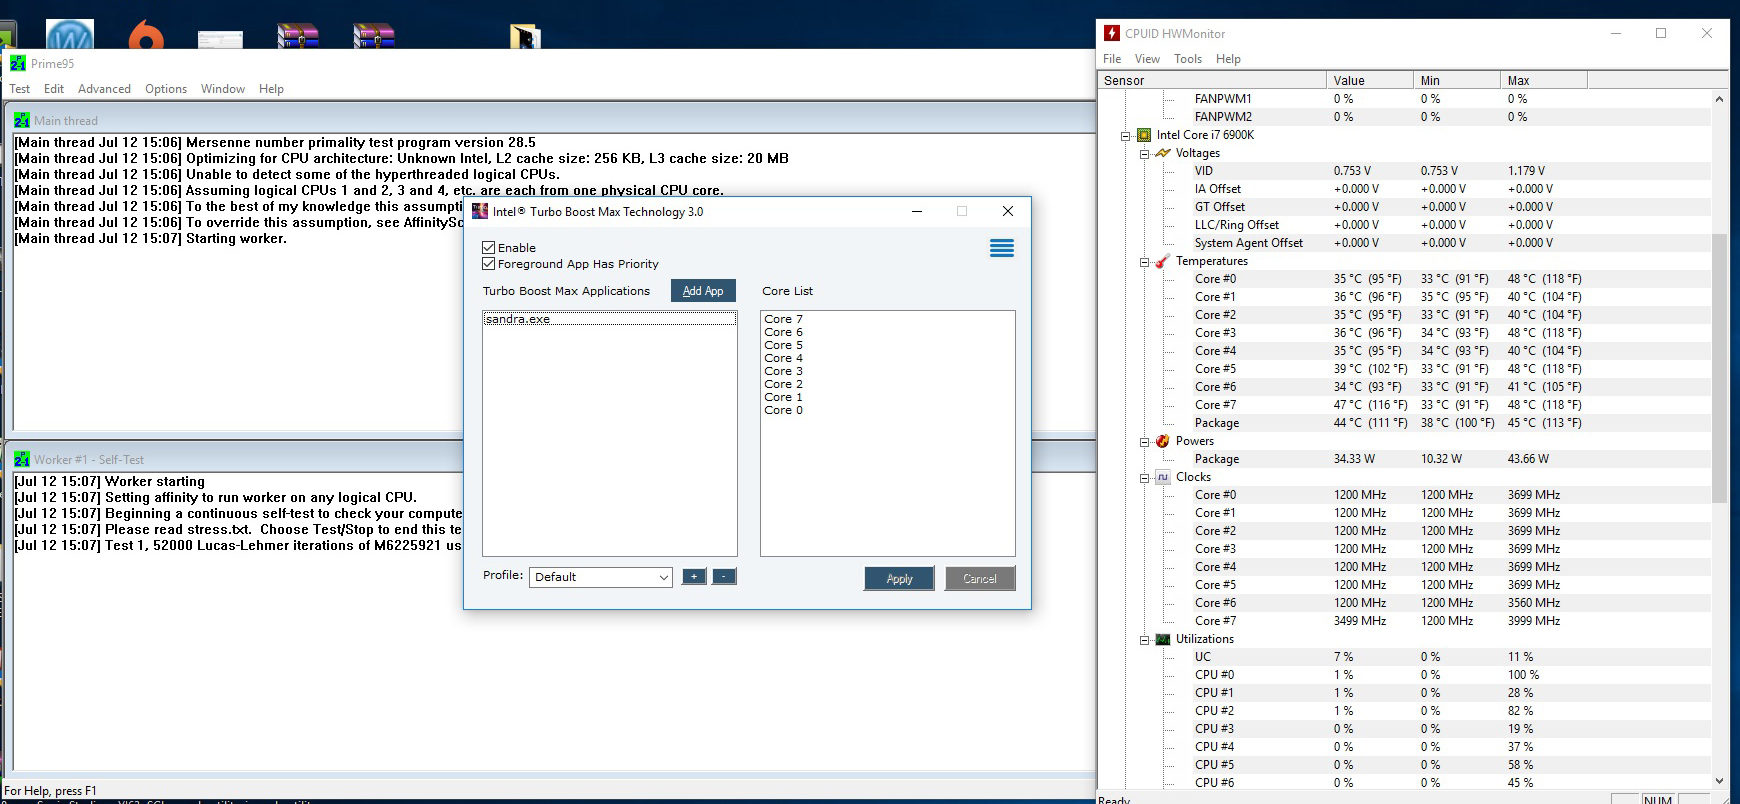Click the Worker #1 Self-Test window icon
Screen dimensions: 1740x804
coord(22,459)
